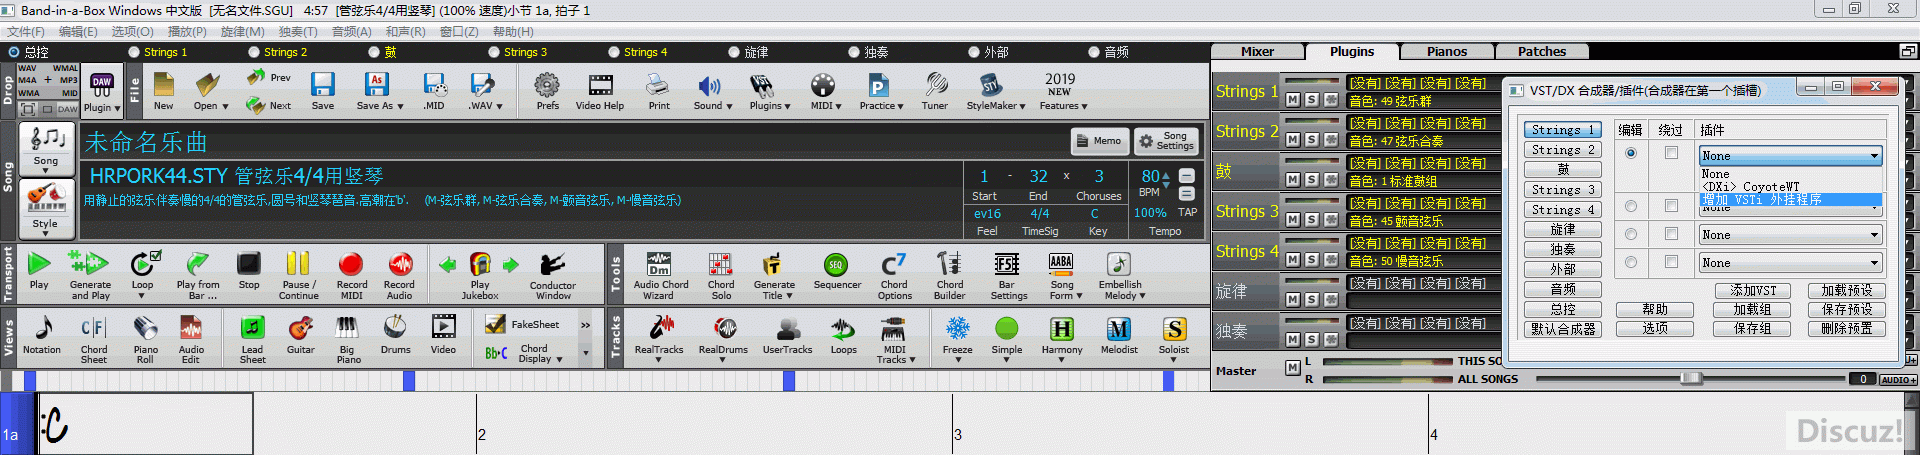
Task: Open the Melodist tool
Action: point(1119,335)
